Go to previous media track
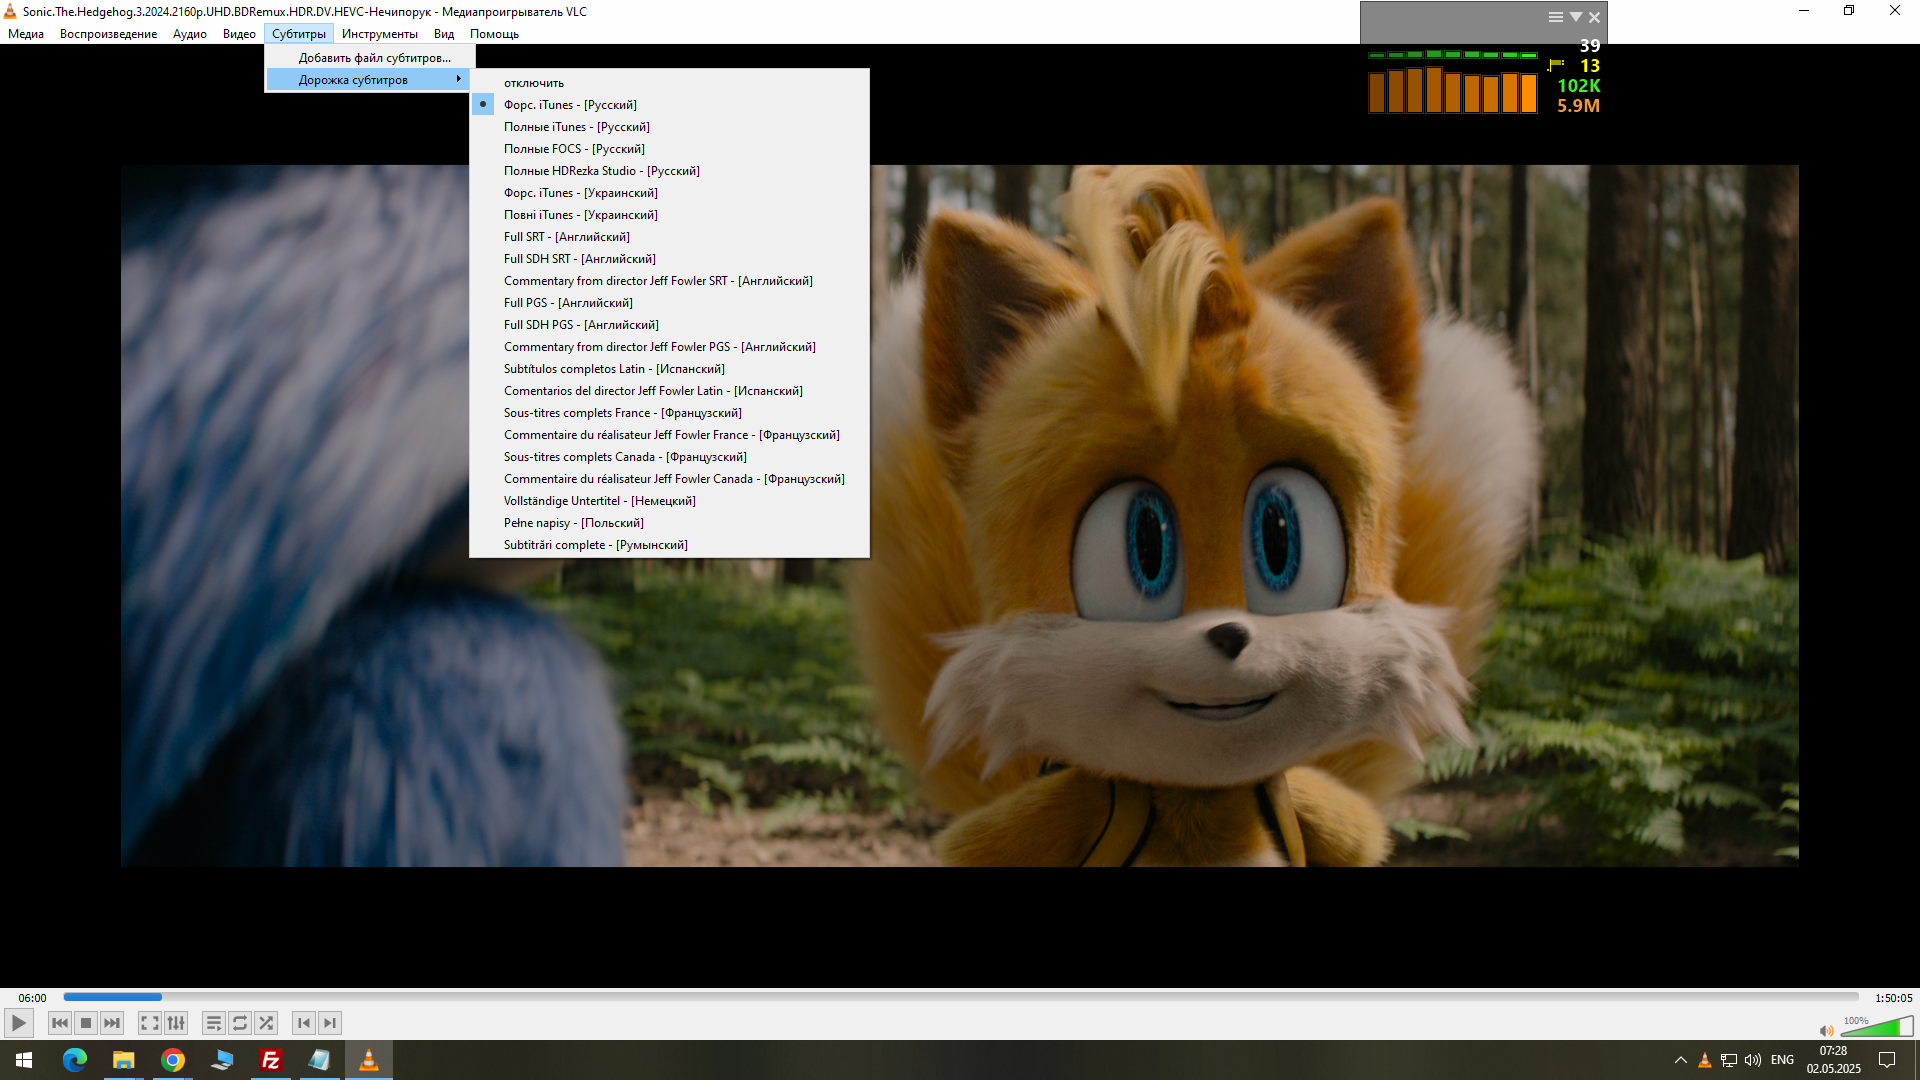The width and height of the screenshot is (1920, 1080). (60, 1023)
